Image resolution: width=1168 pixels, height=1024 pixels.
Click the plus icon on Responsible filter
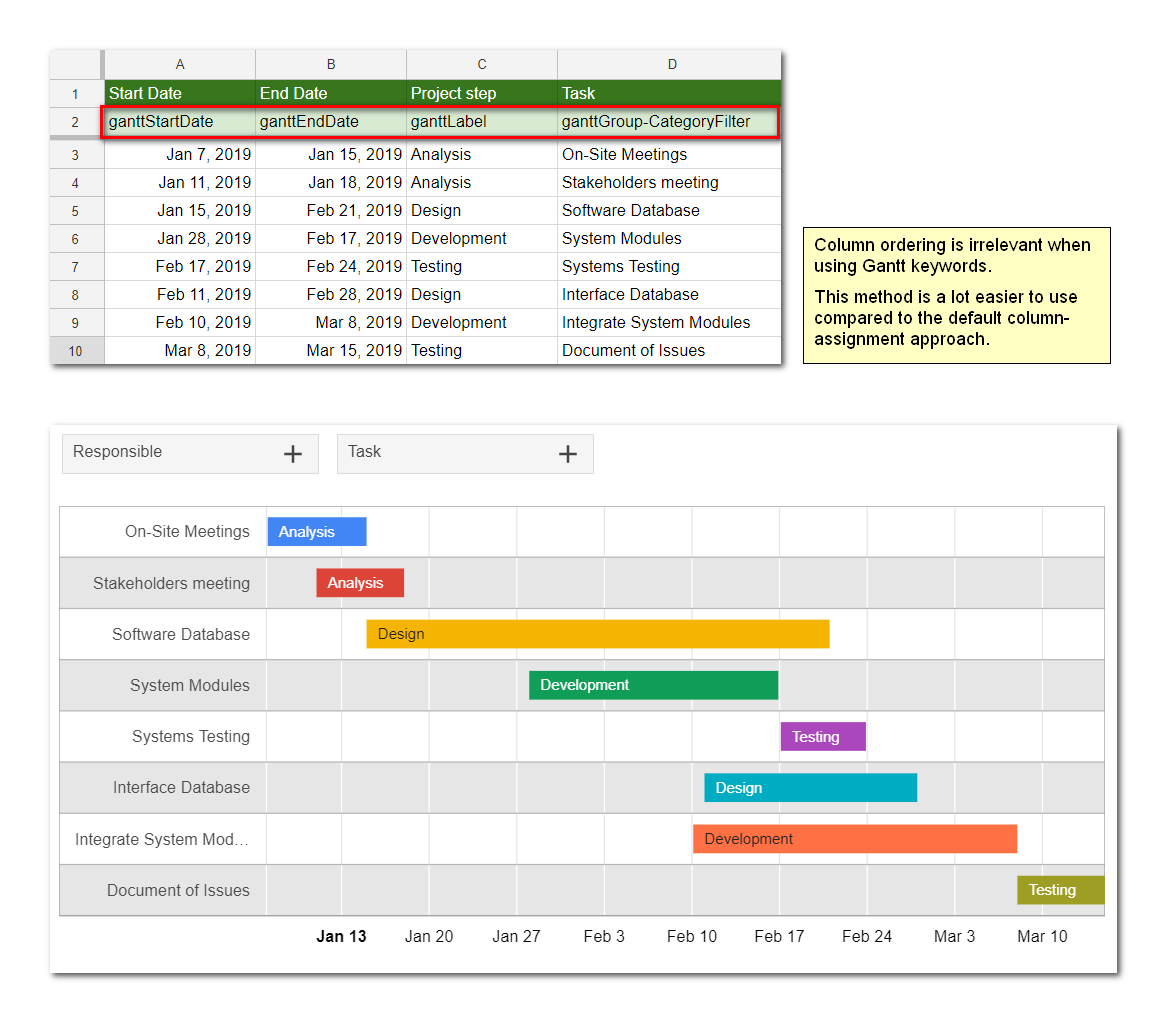pyautogui.click(x=292, y=454)
